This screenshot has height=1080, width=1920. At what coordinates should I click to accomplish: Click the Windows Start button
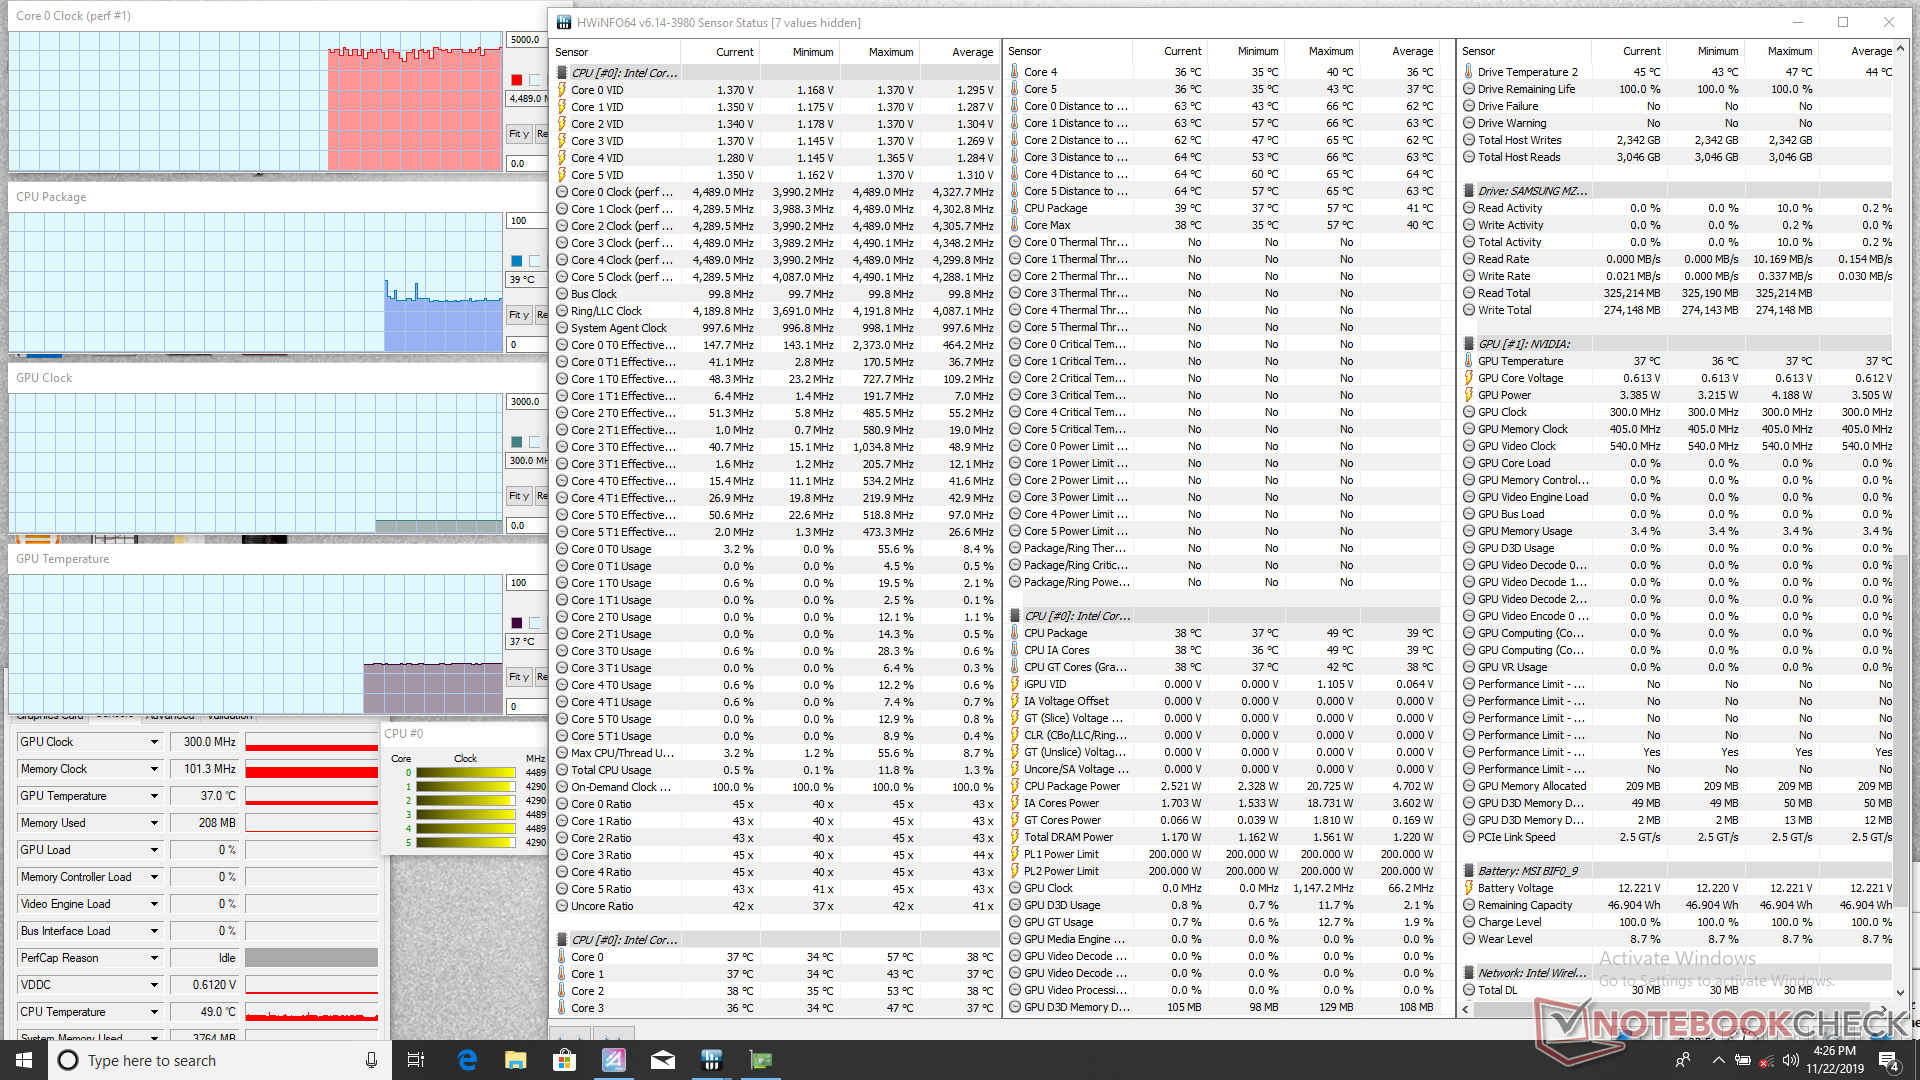coord(24,1060)
